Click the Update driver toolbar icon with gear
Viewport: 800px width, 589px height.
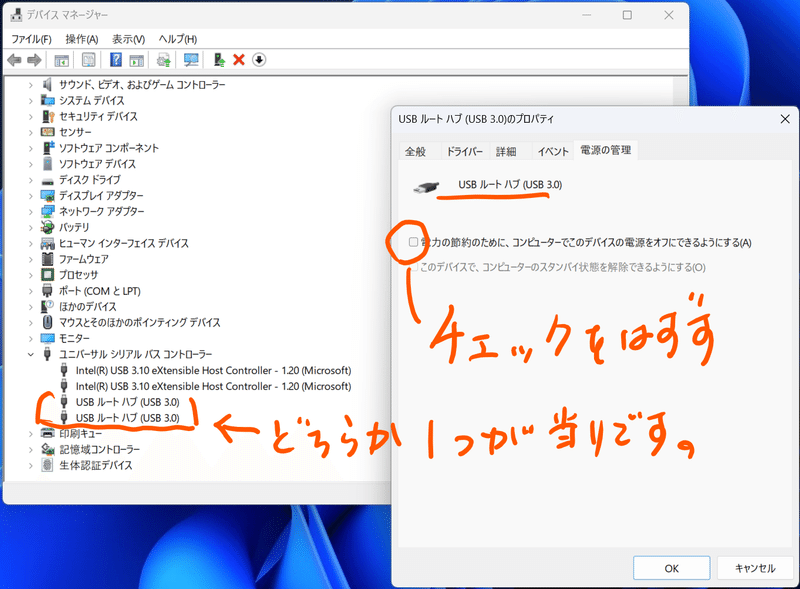coord(164,60)
